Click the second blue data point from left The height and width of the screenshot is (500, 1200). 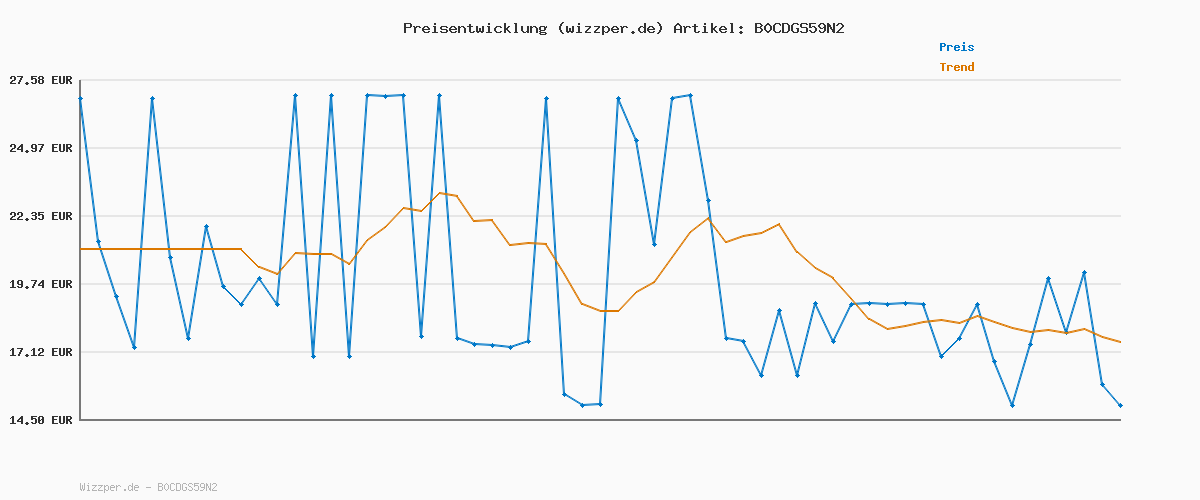(98, 241)
